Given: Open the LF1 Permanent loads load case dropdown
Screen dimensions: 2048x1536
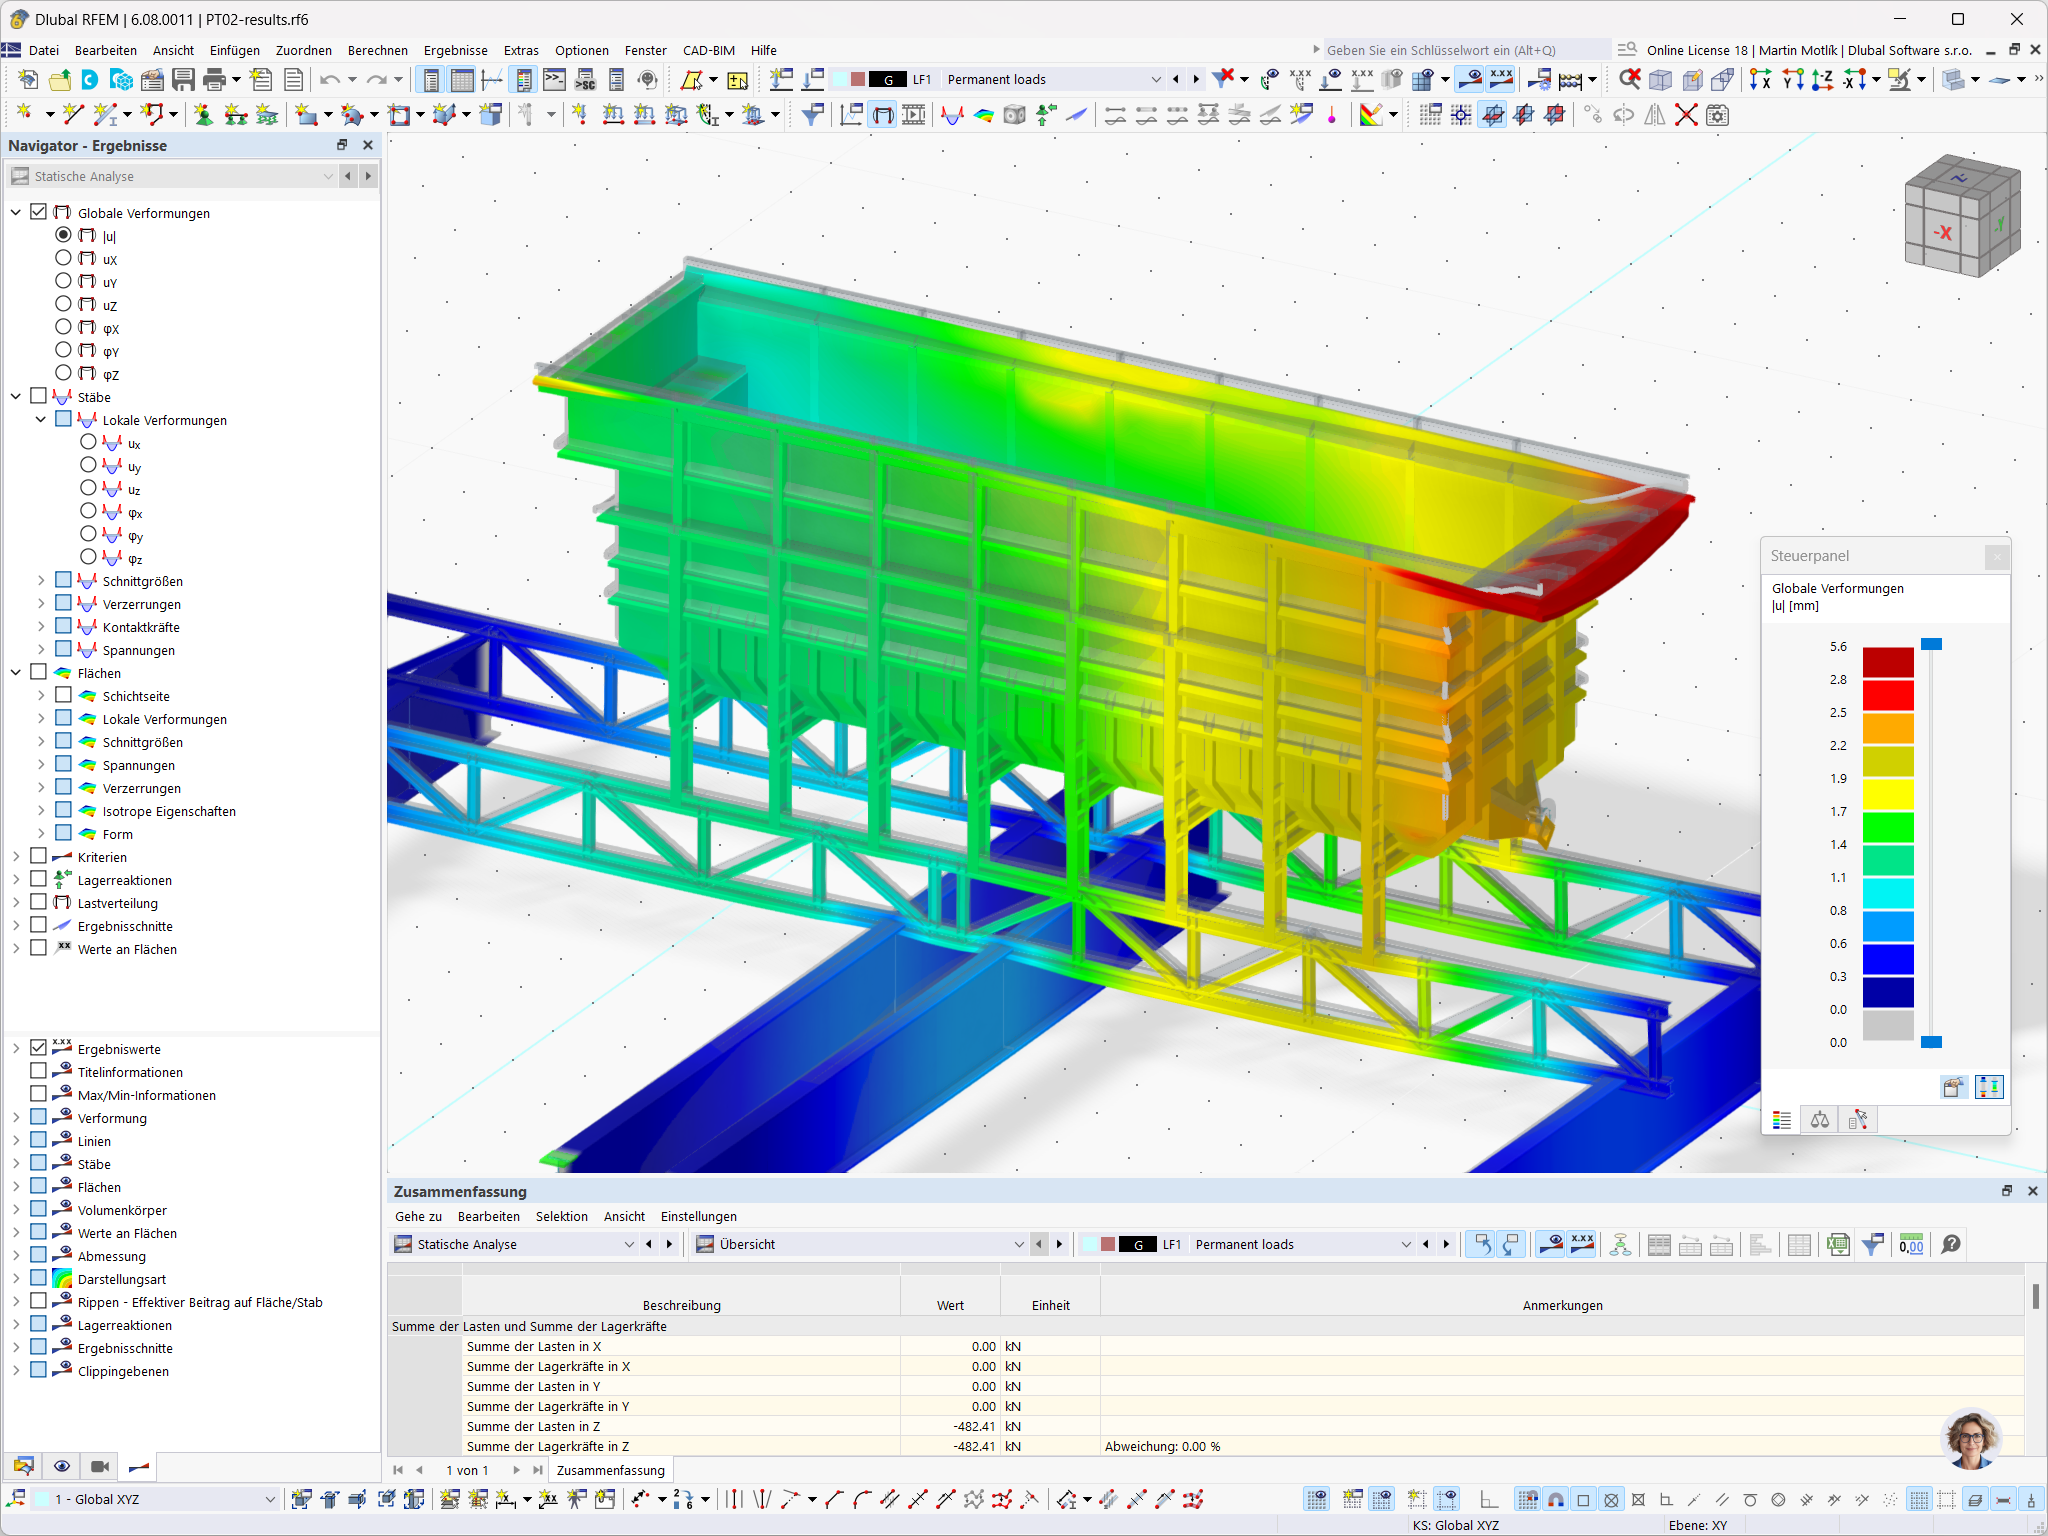Looking at the screenshot, I should 1156,79.
